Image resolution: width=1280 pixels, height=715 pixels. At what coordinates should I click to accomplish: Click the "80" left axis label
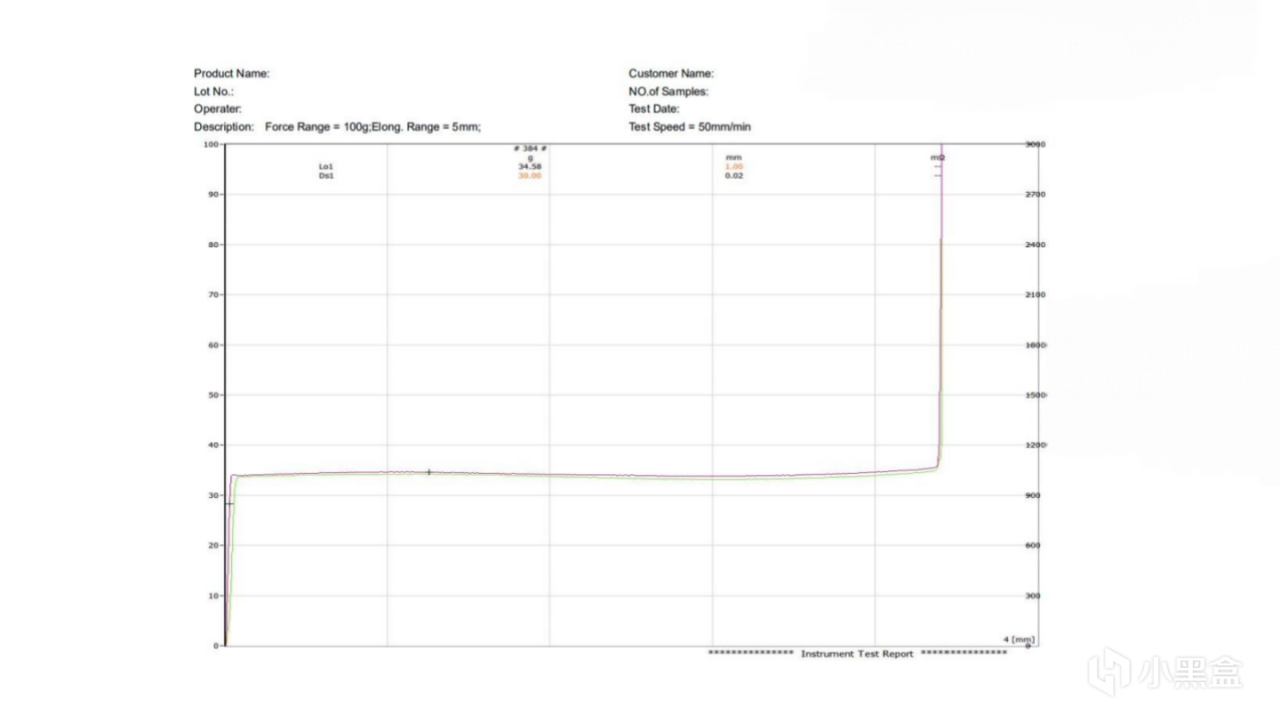pos(213,245)
